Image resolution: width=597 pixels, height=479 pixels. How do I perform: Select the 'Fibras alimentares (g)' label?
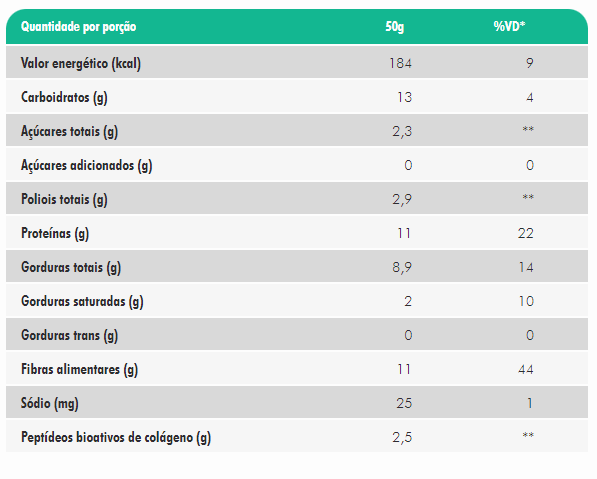coord(79,369)
